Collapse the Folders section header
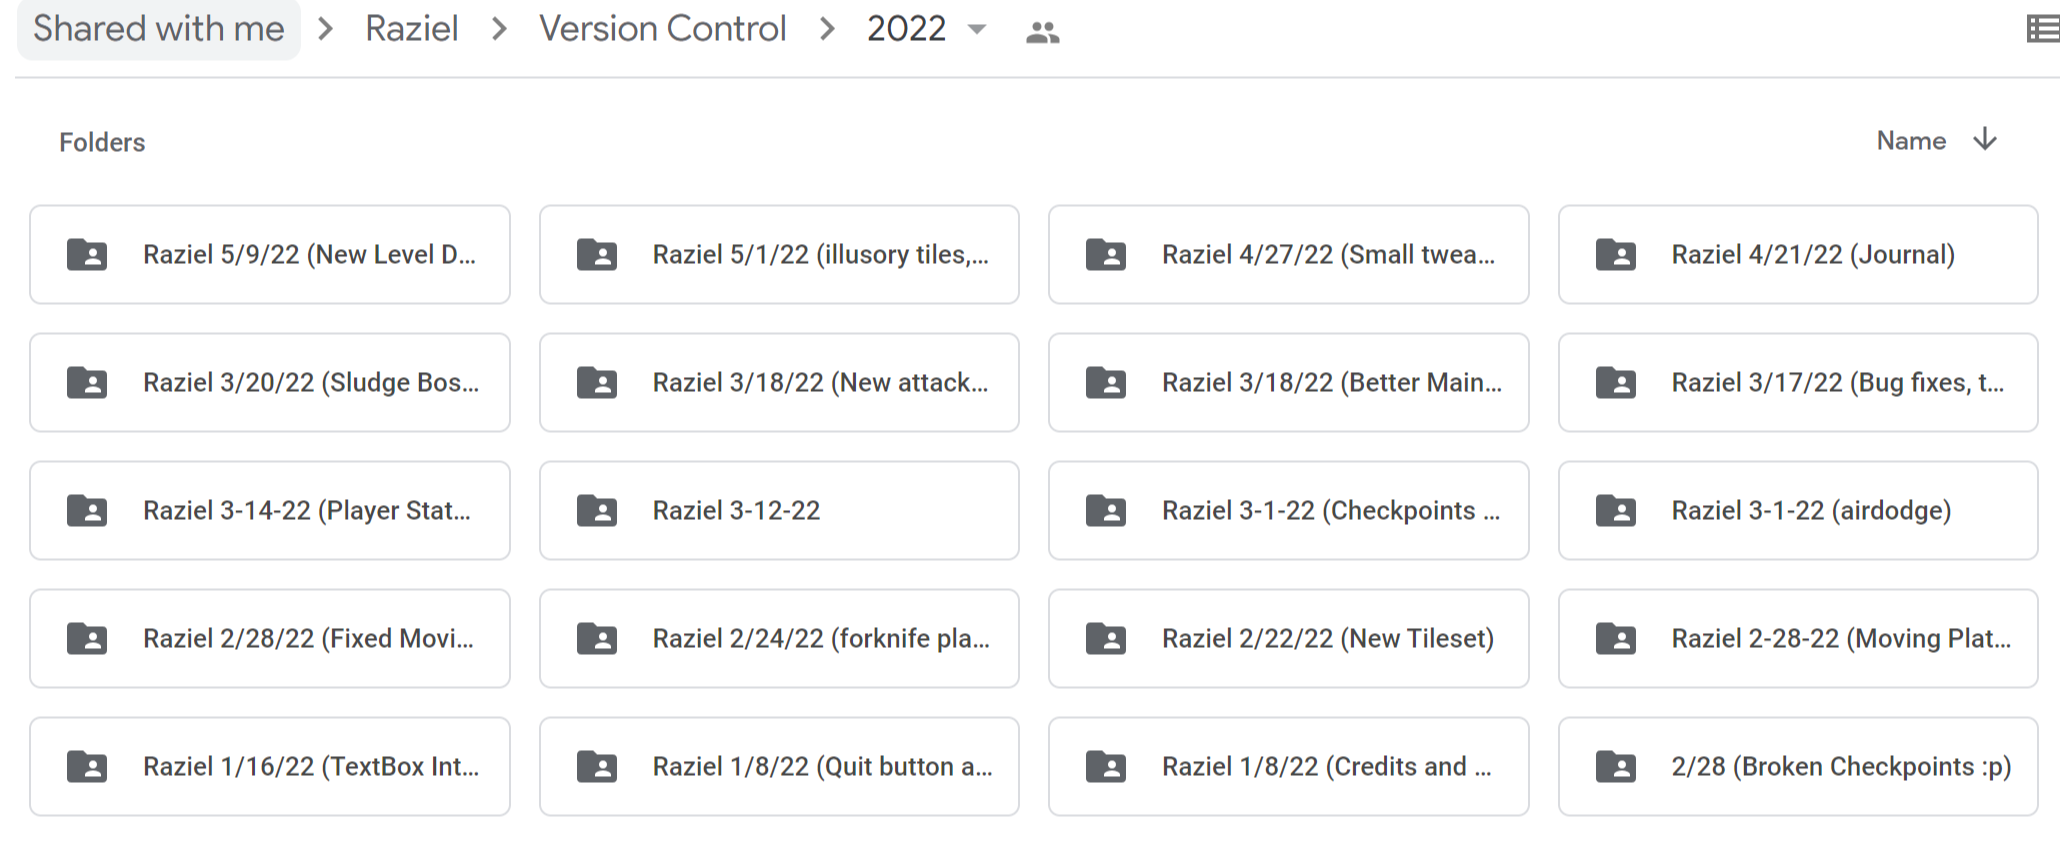This screenshot has width=2060, height=851. (102, 141)
